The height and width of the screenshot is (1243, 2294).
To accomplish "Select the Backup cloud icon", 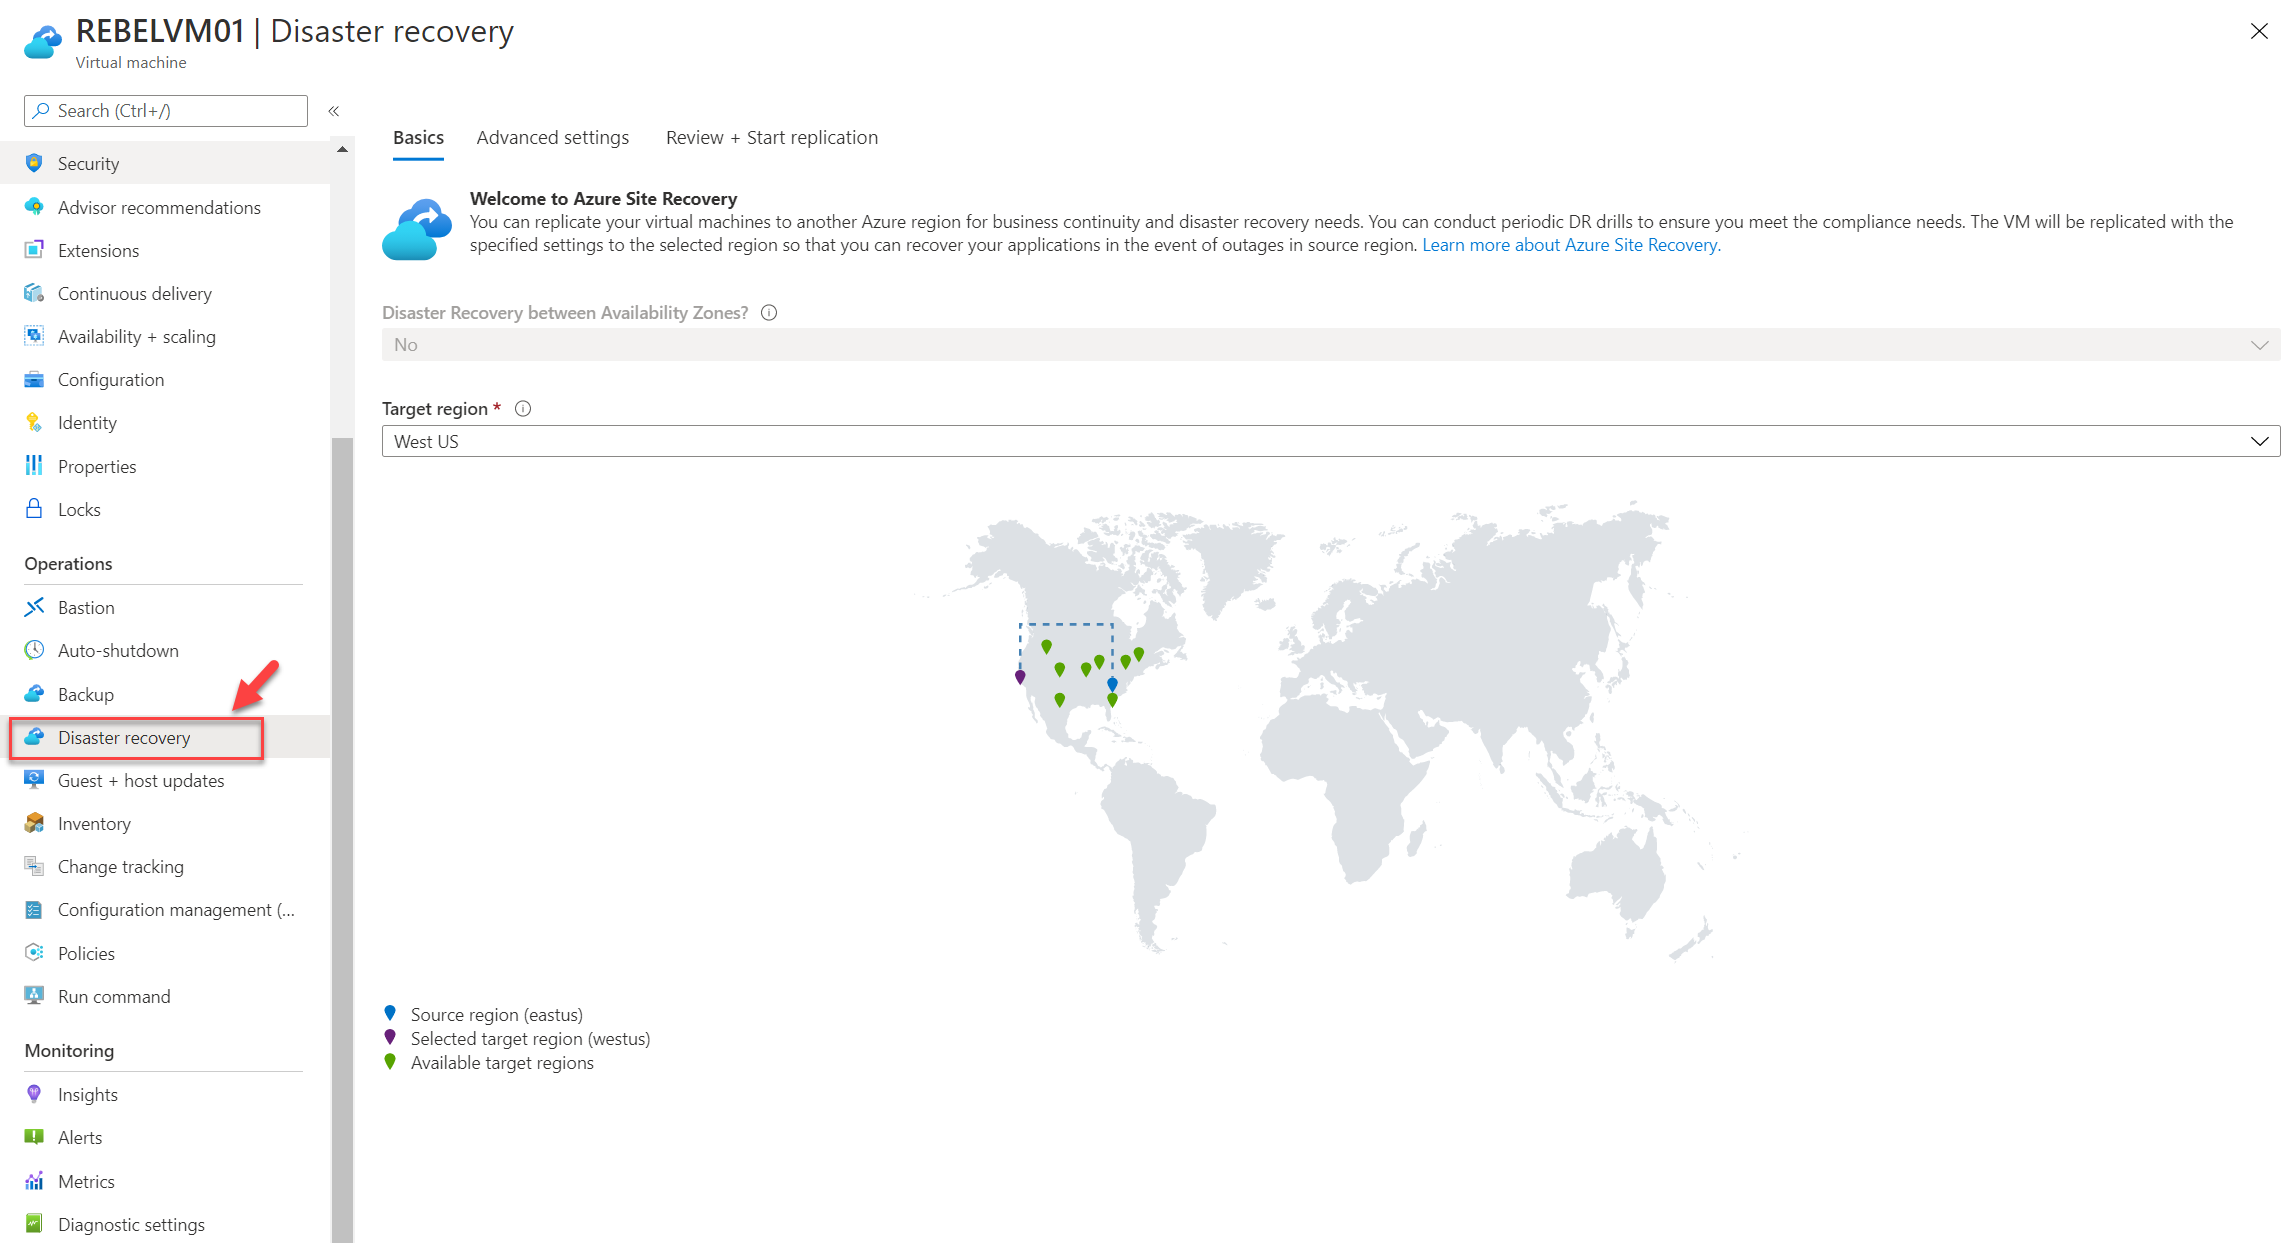I will [34, 694].
